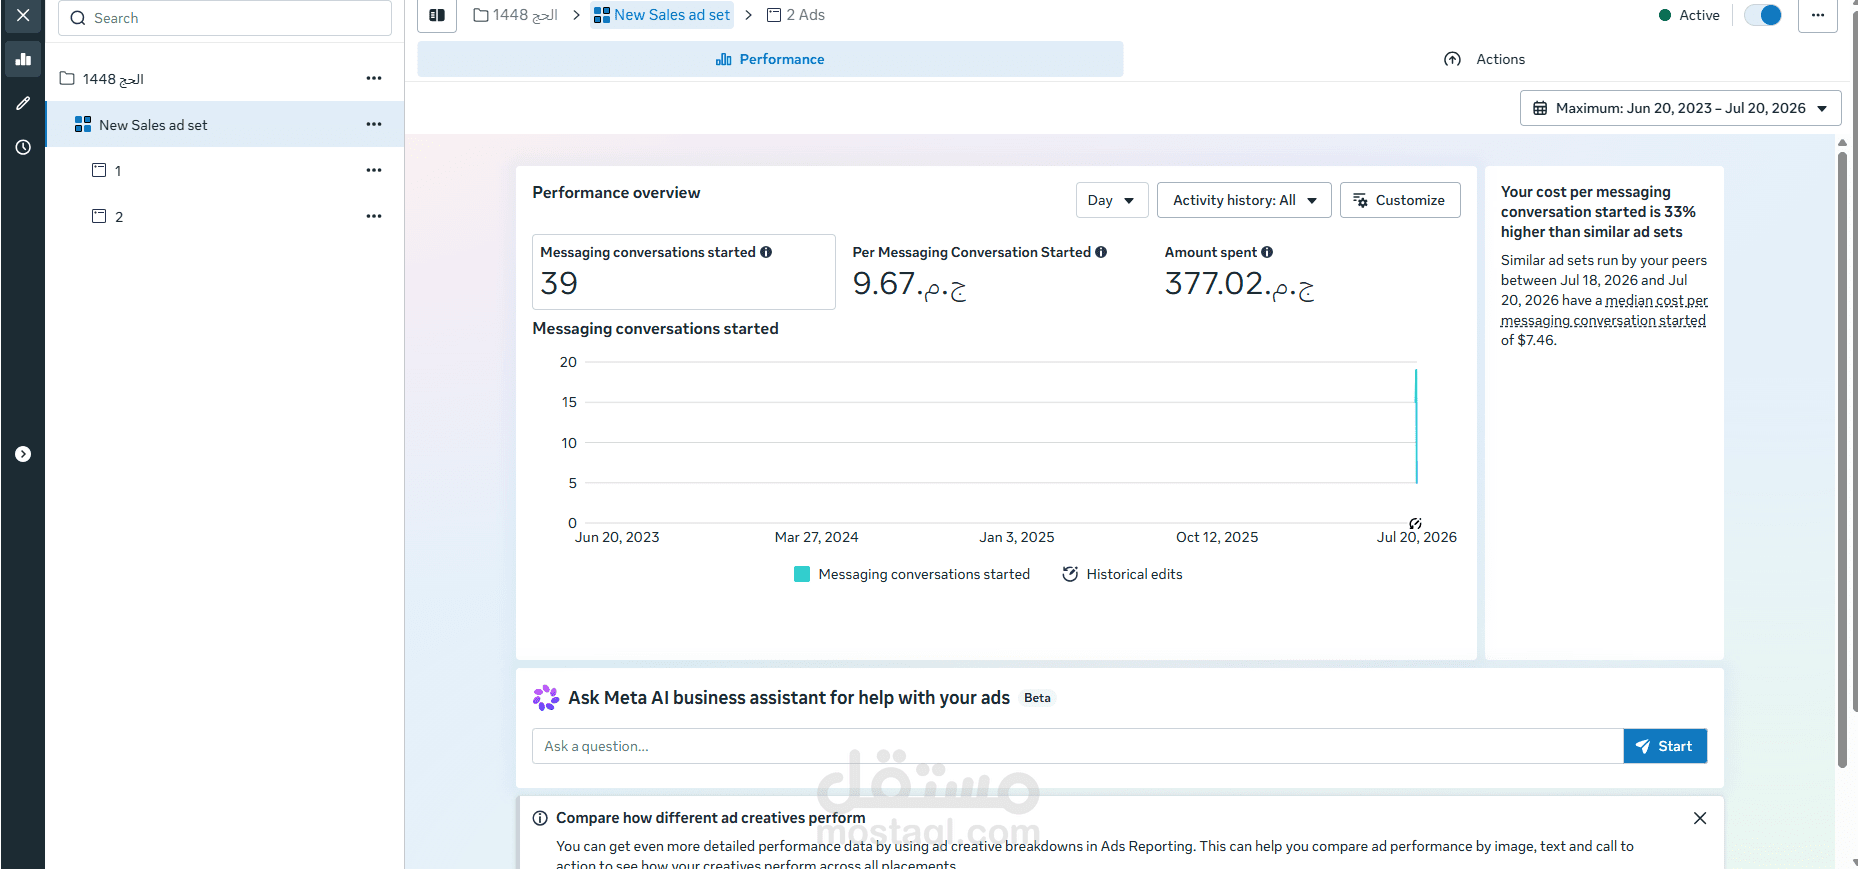This screenshot has width=1858, height=869.
Task: Select the Per Messaging Conversation Started metric
Action: (996, 272)
